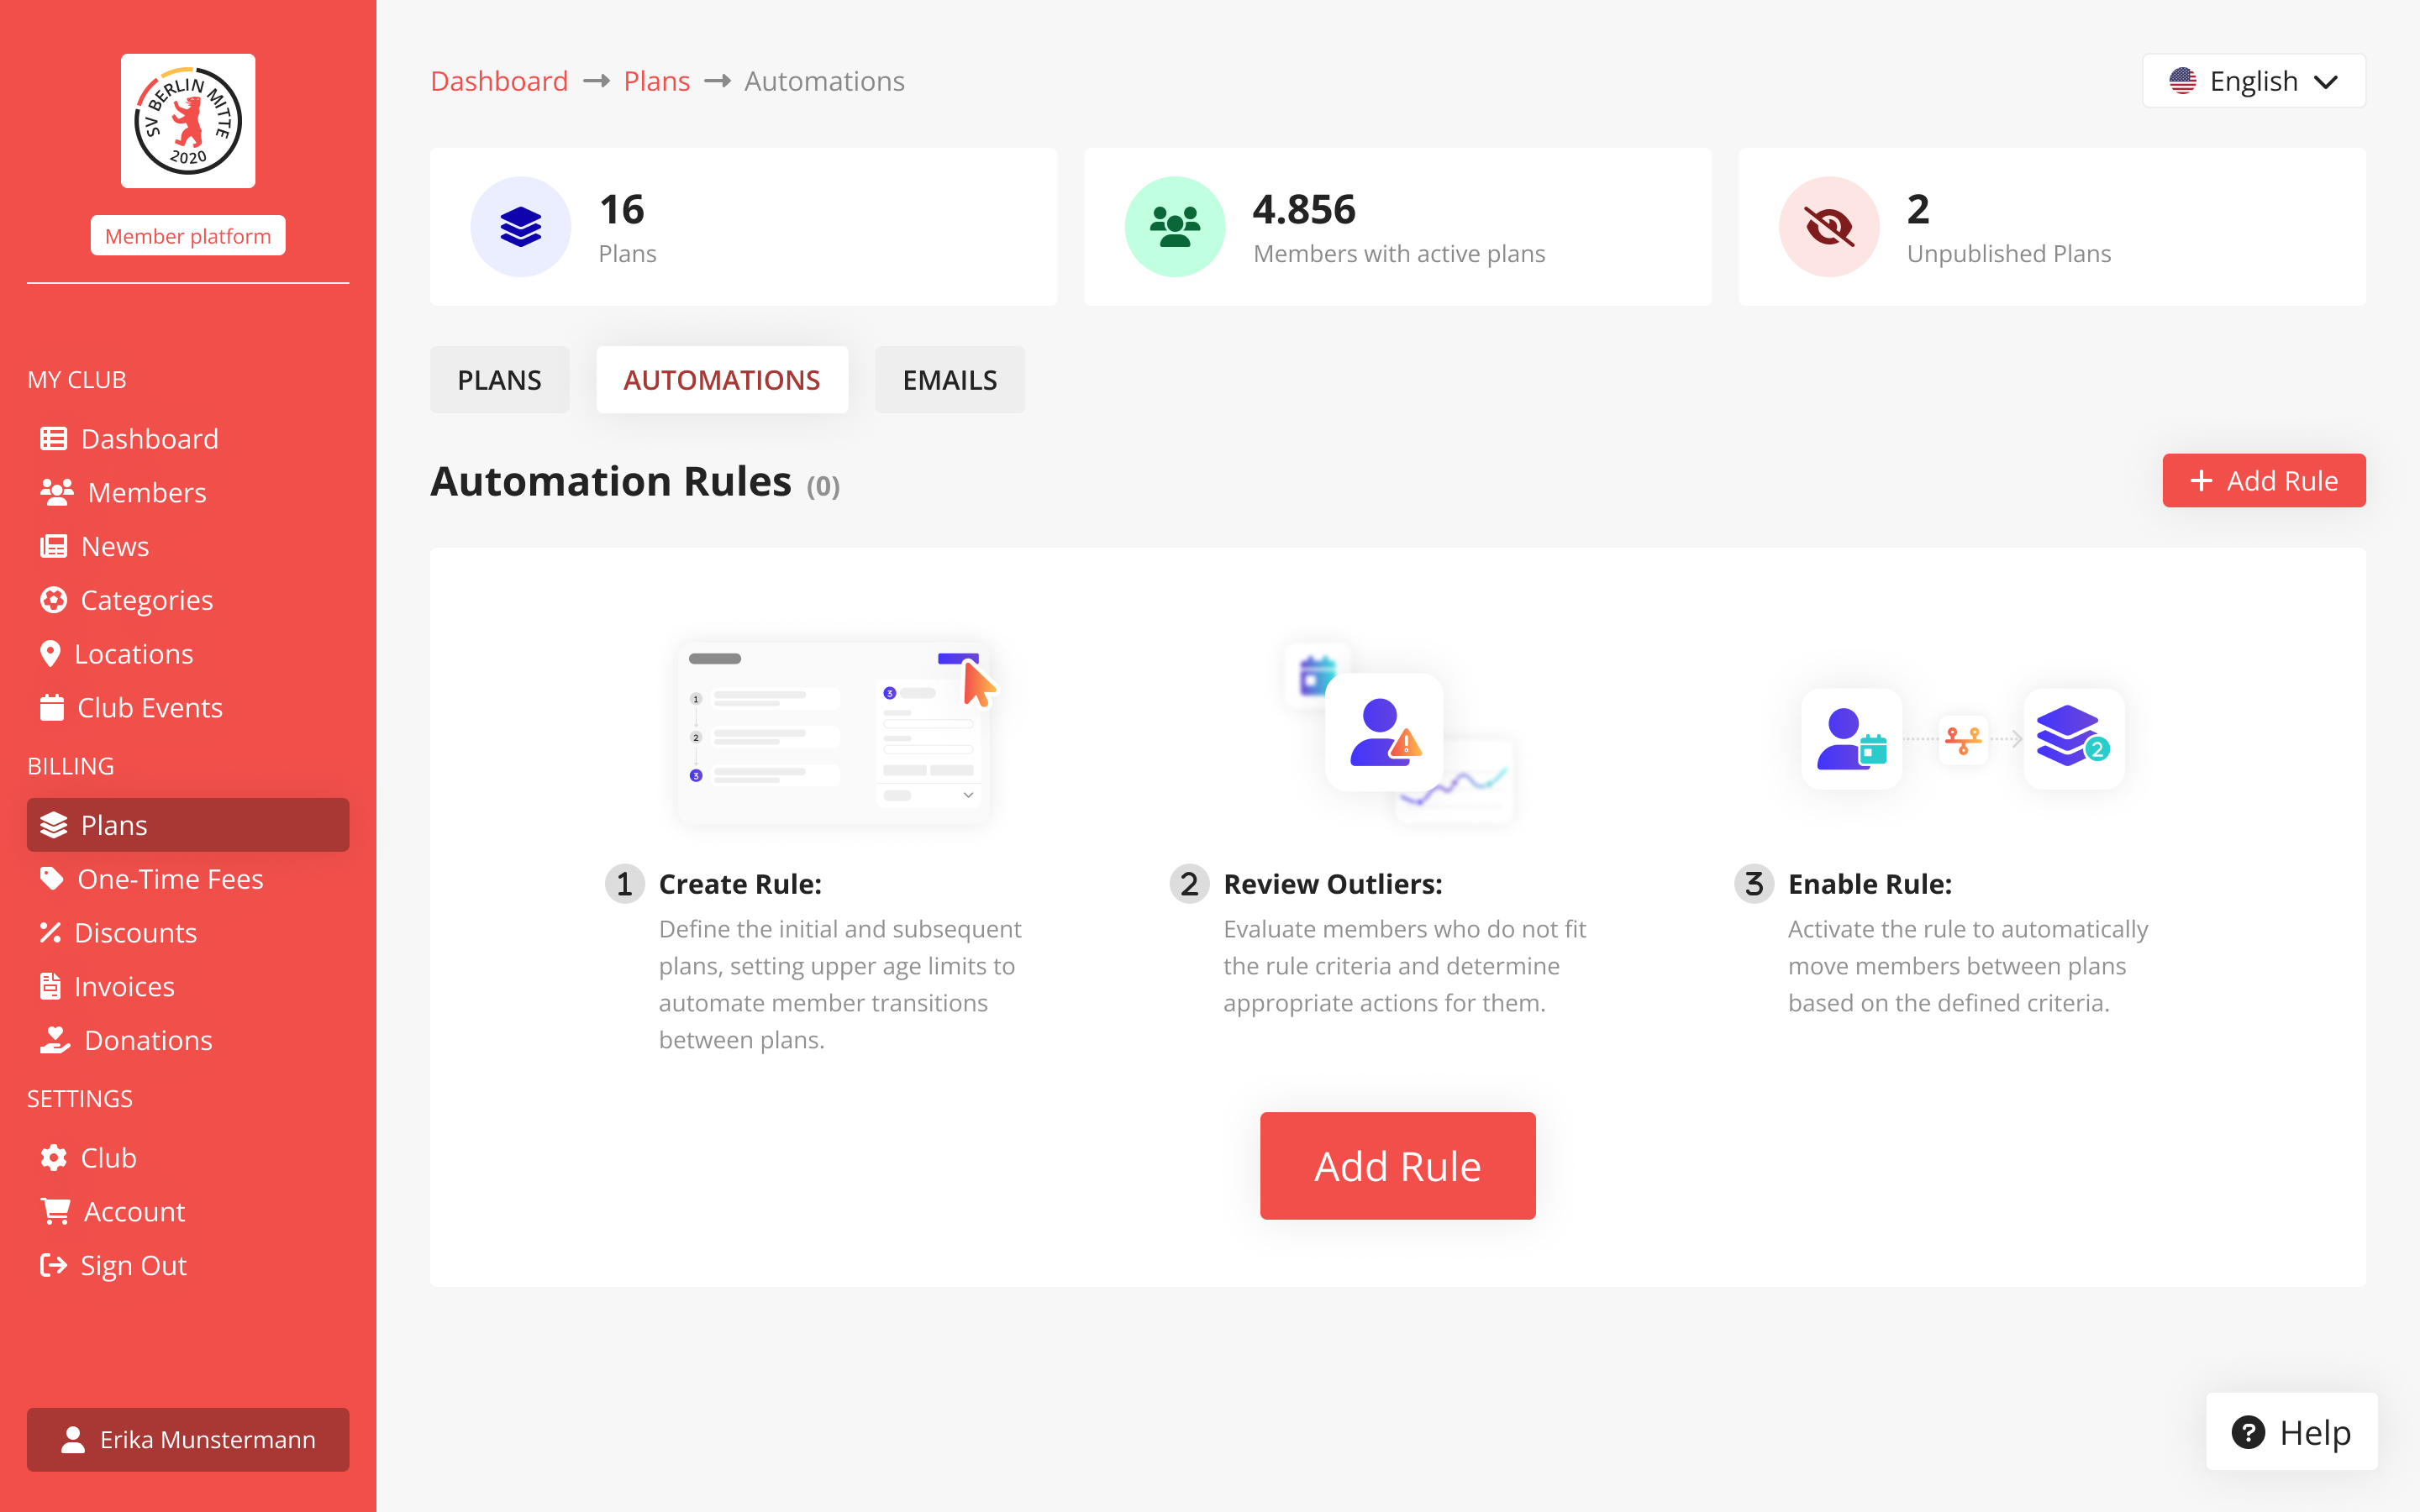This screenshot has width=2420, height=1512.
Task: Click the Plans breadcrumb link
Action: [x=656, y=80]
